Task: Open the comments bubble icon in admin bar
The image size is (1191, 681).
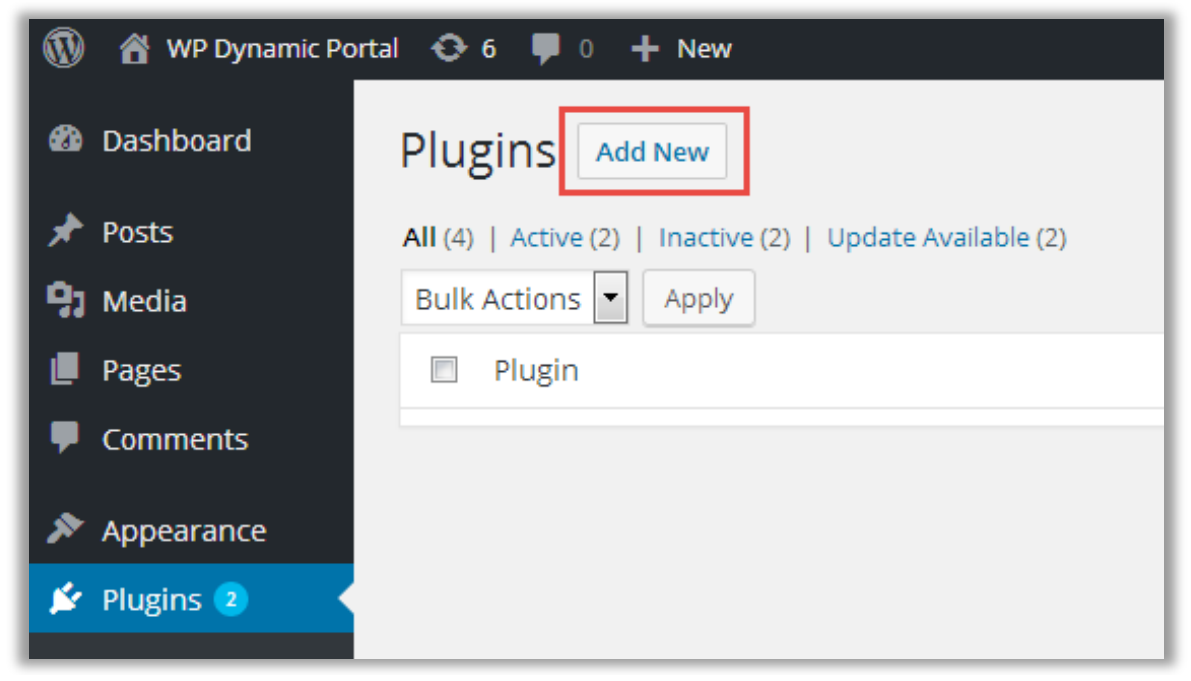Action: coord(545,49)
